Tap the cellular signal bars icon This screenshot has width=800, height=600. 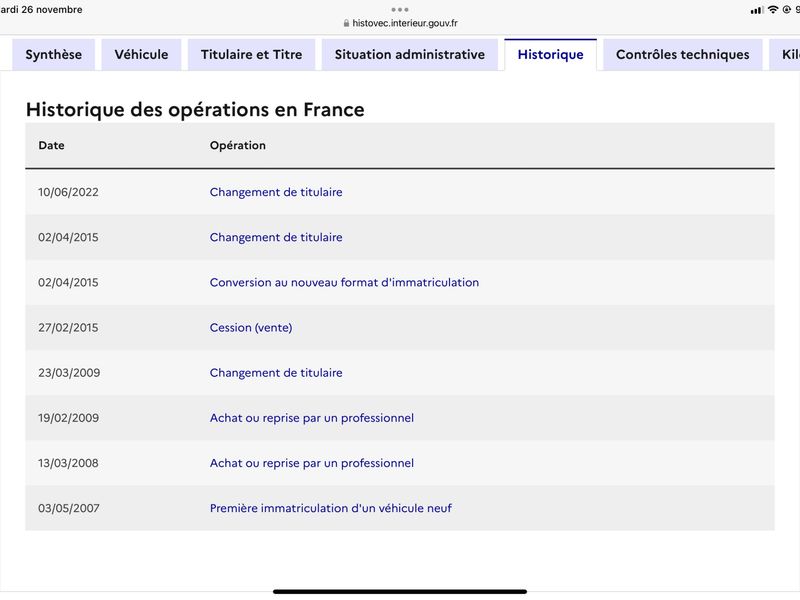(757, 10)
